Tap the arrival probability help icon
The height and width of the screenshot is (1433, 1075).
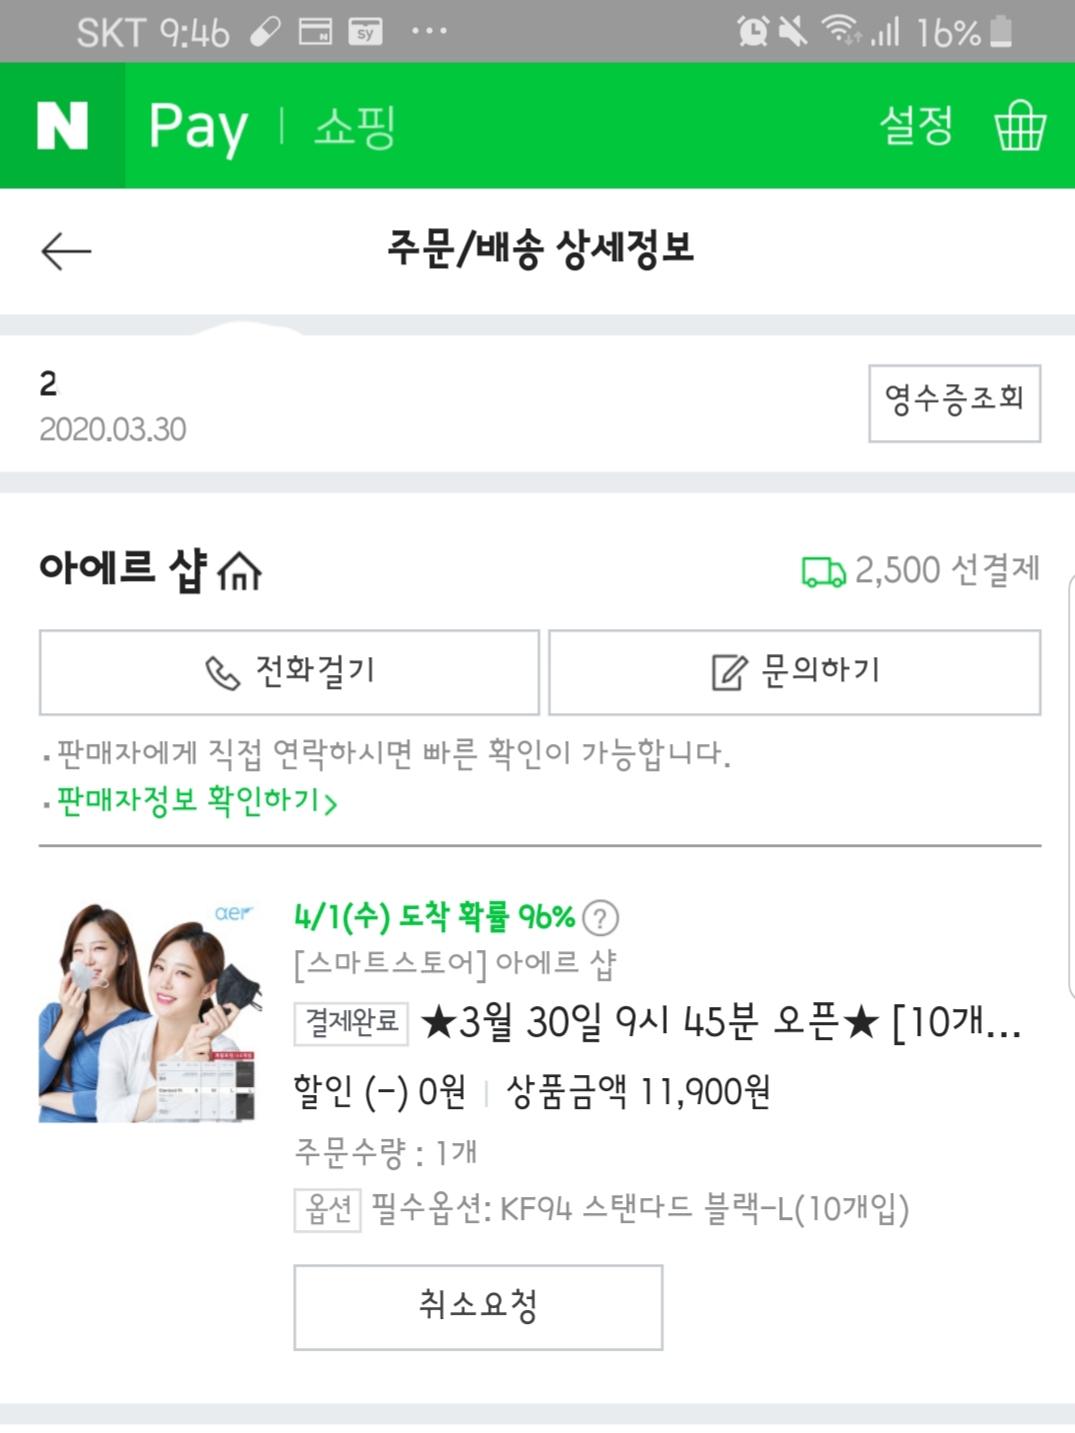click(600, 917)
